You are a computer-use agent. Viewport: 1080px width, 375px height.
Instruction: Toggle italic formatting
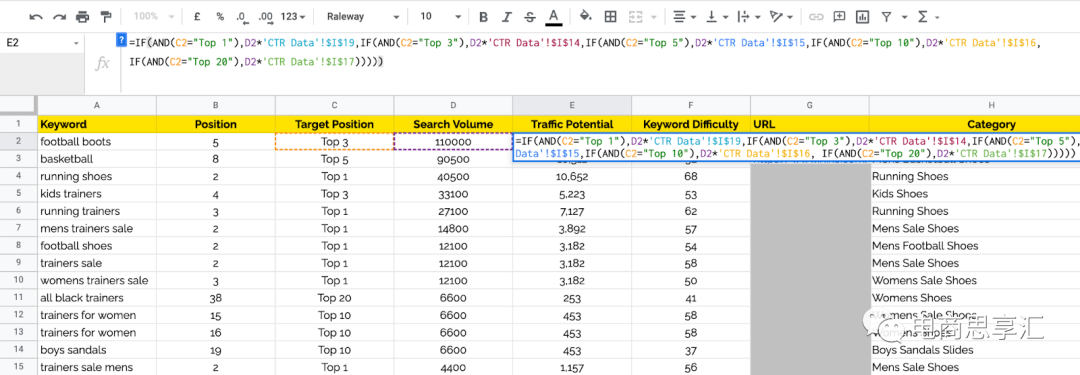coord(506,17)
